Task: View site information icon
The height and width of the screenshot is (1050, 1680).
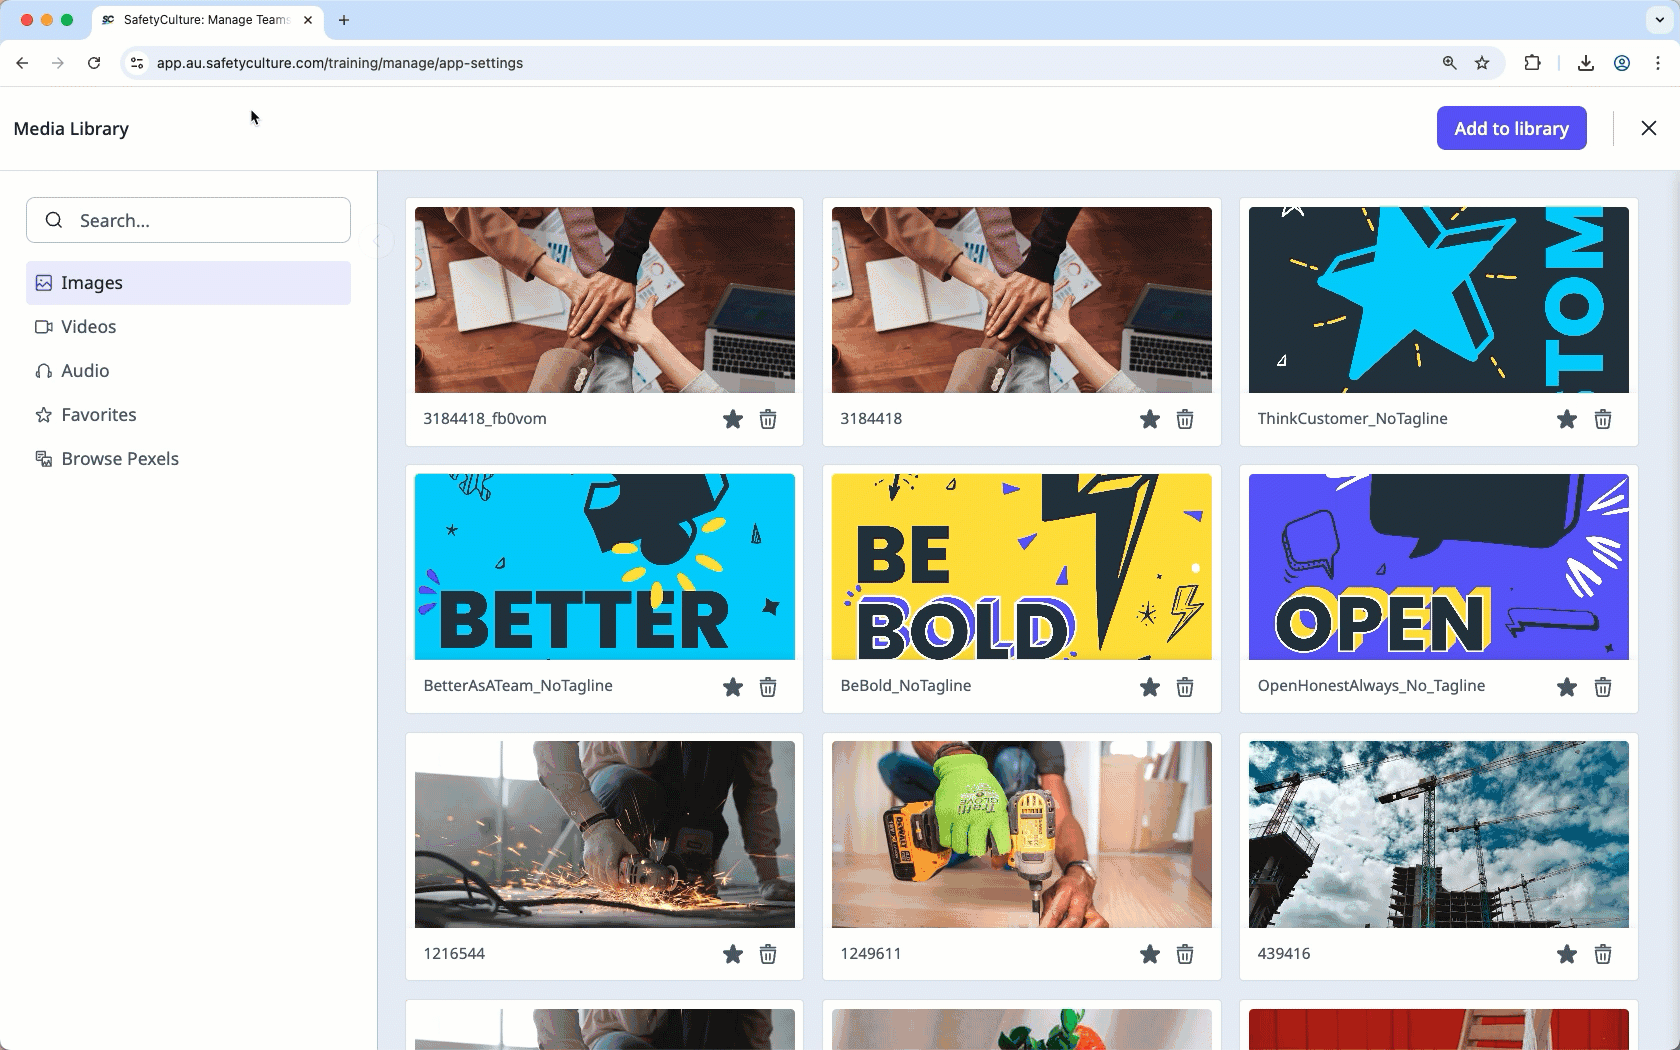Action: 137,63
